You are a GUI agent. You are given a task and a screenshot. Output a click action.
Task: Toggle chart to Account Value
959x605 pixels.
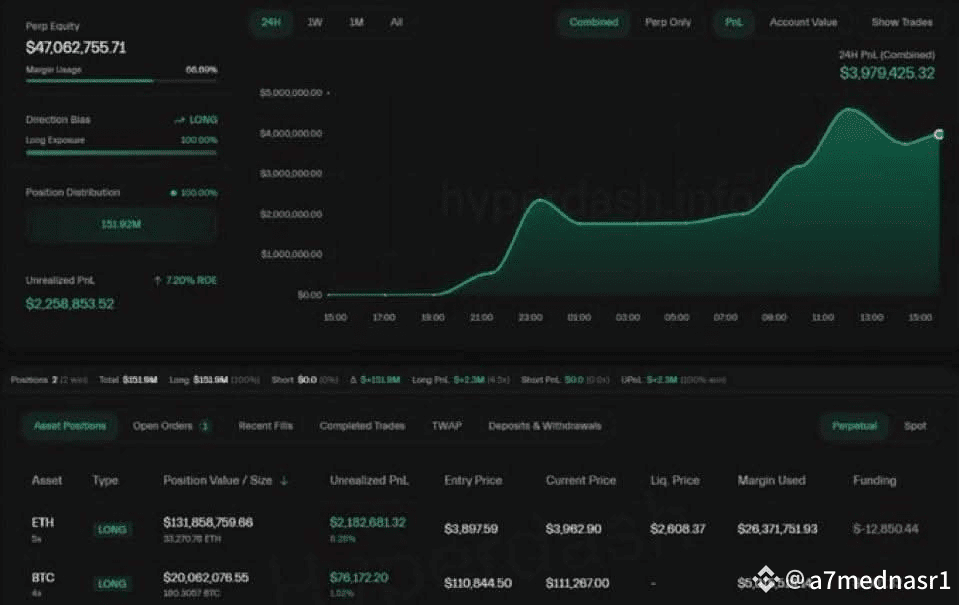[803, 22]
